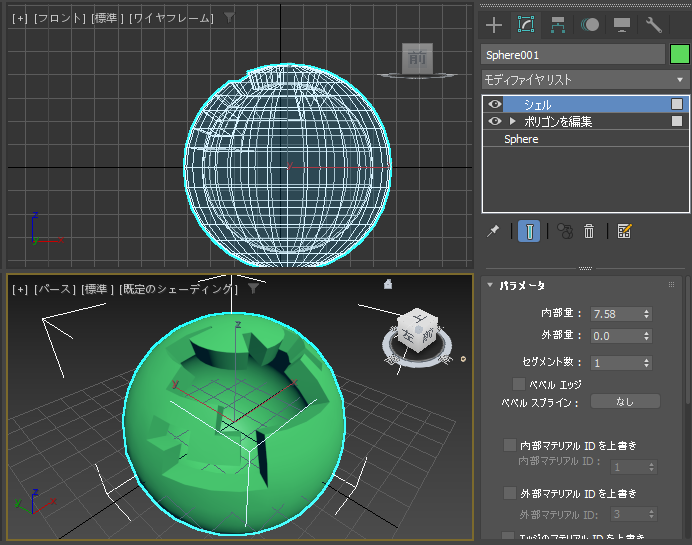This screenshot has width=692, height=545.
Task: Collapse the パラメータ rollout
Action: (490, 285)
